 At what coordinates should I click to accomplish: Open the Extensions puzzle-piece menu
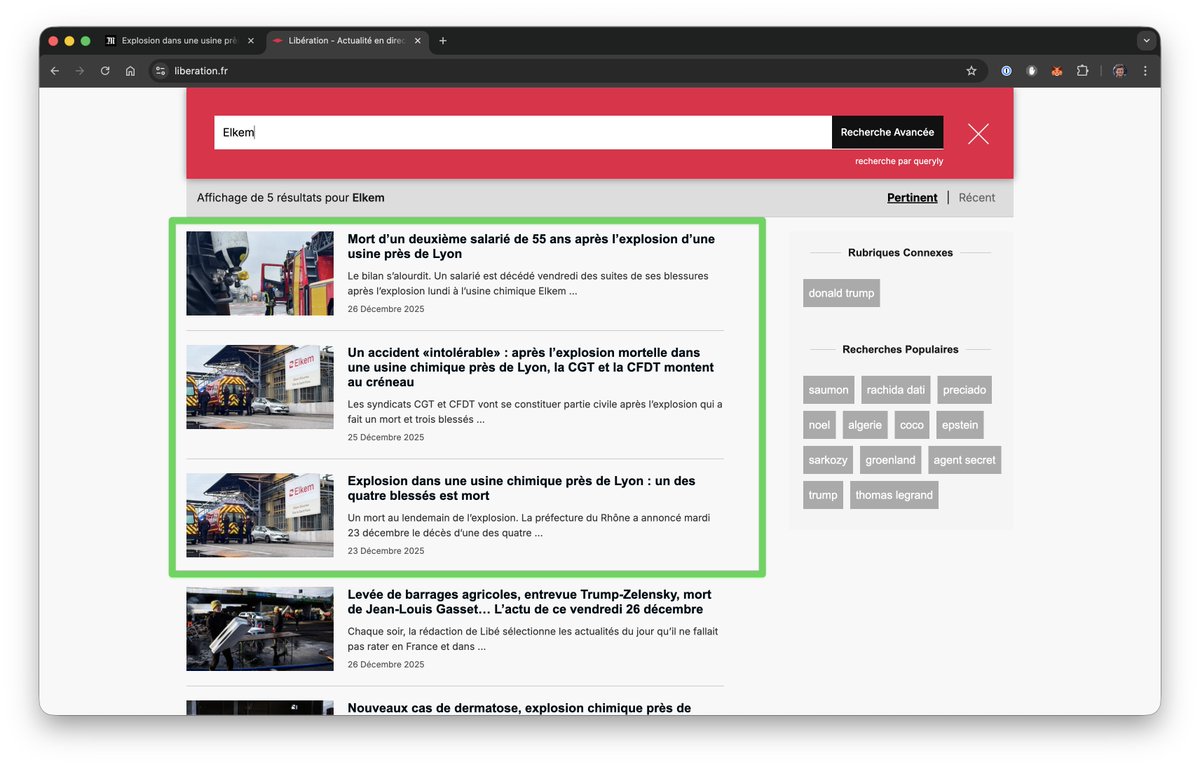(1082, 71)
